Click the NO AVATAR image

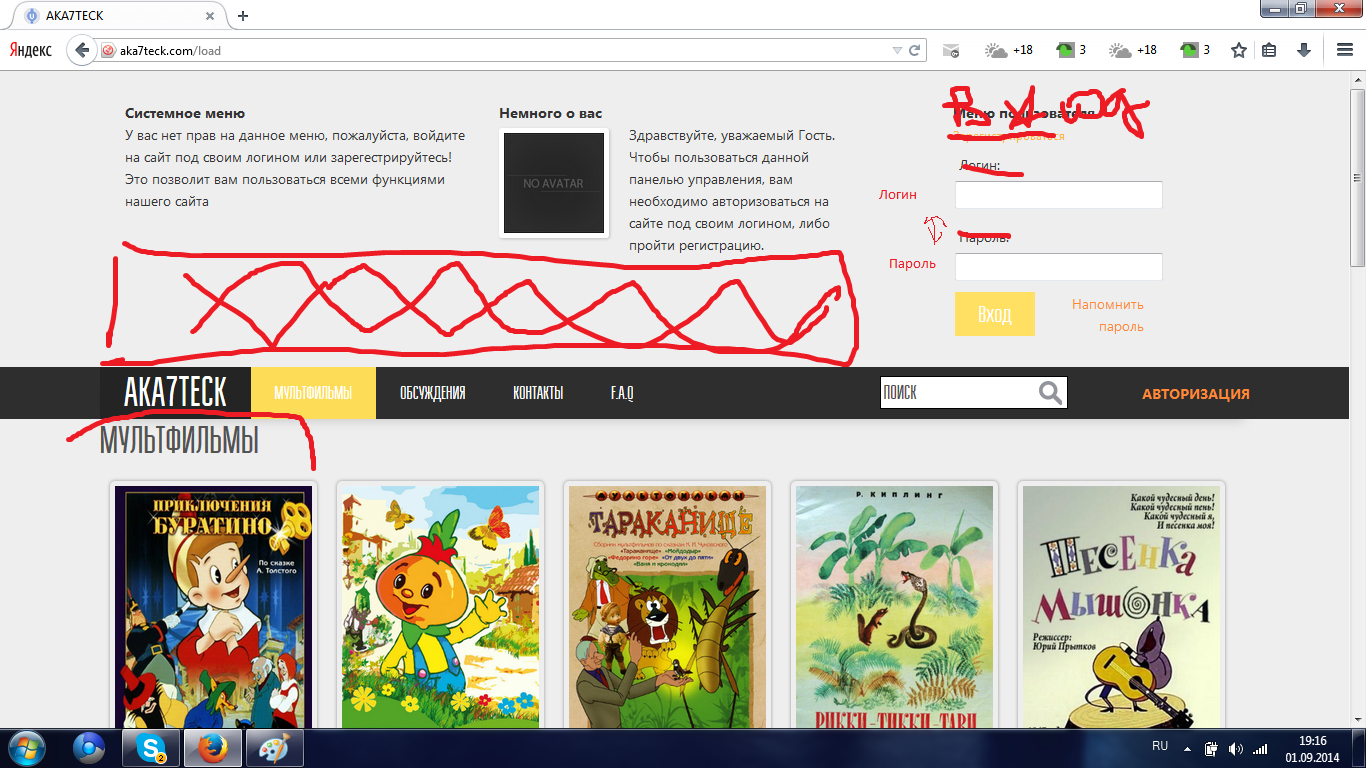coord(554,183)
